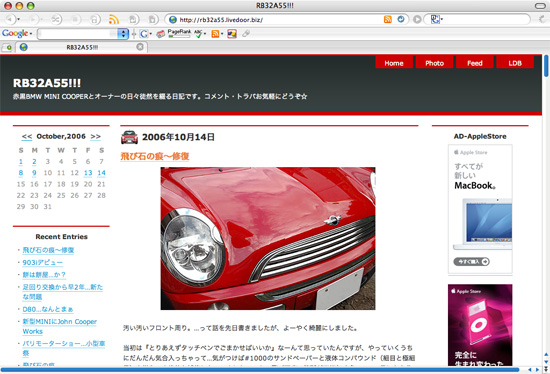Click the new tab button left of the RB32A55!!! tab

pos(7,47)
